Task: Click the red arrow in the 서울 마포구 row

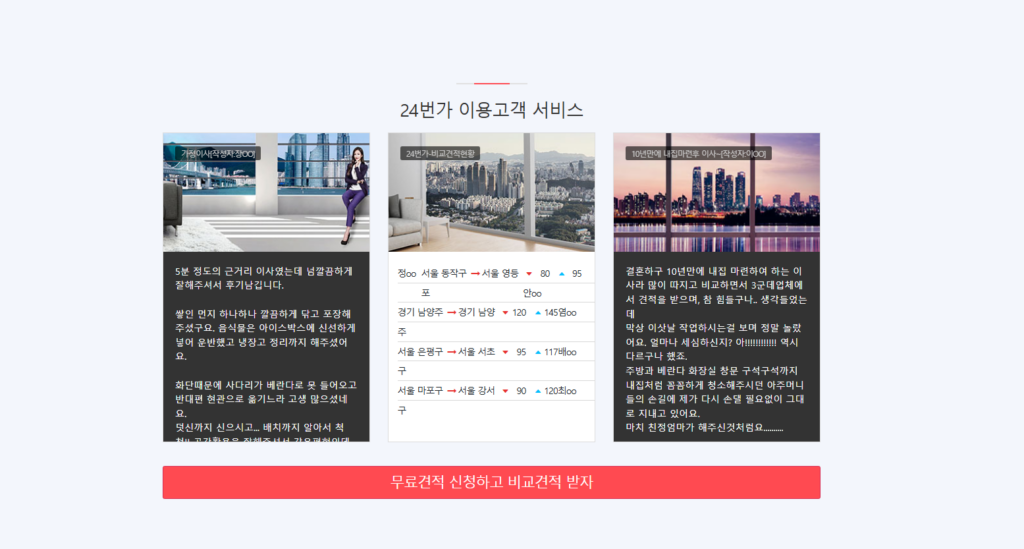Action: (452, 391)
